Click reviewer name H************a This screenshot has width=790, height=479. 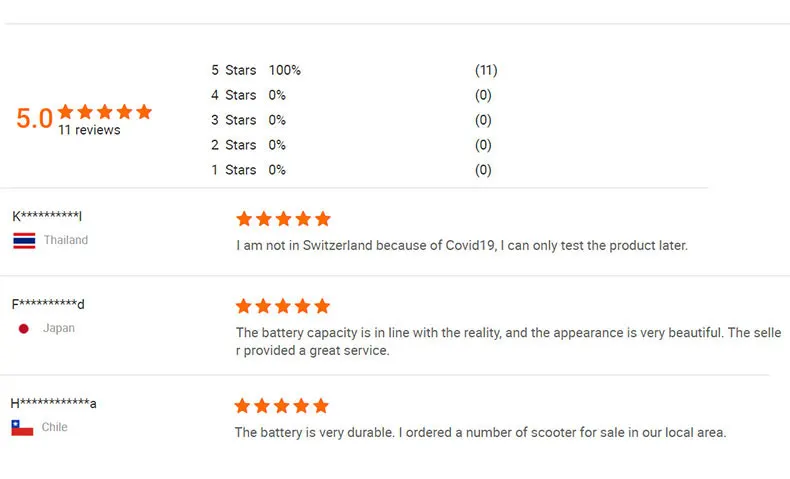coord(54,404)
